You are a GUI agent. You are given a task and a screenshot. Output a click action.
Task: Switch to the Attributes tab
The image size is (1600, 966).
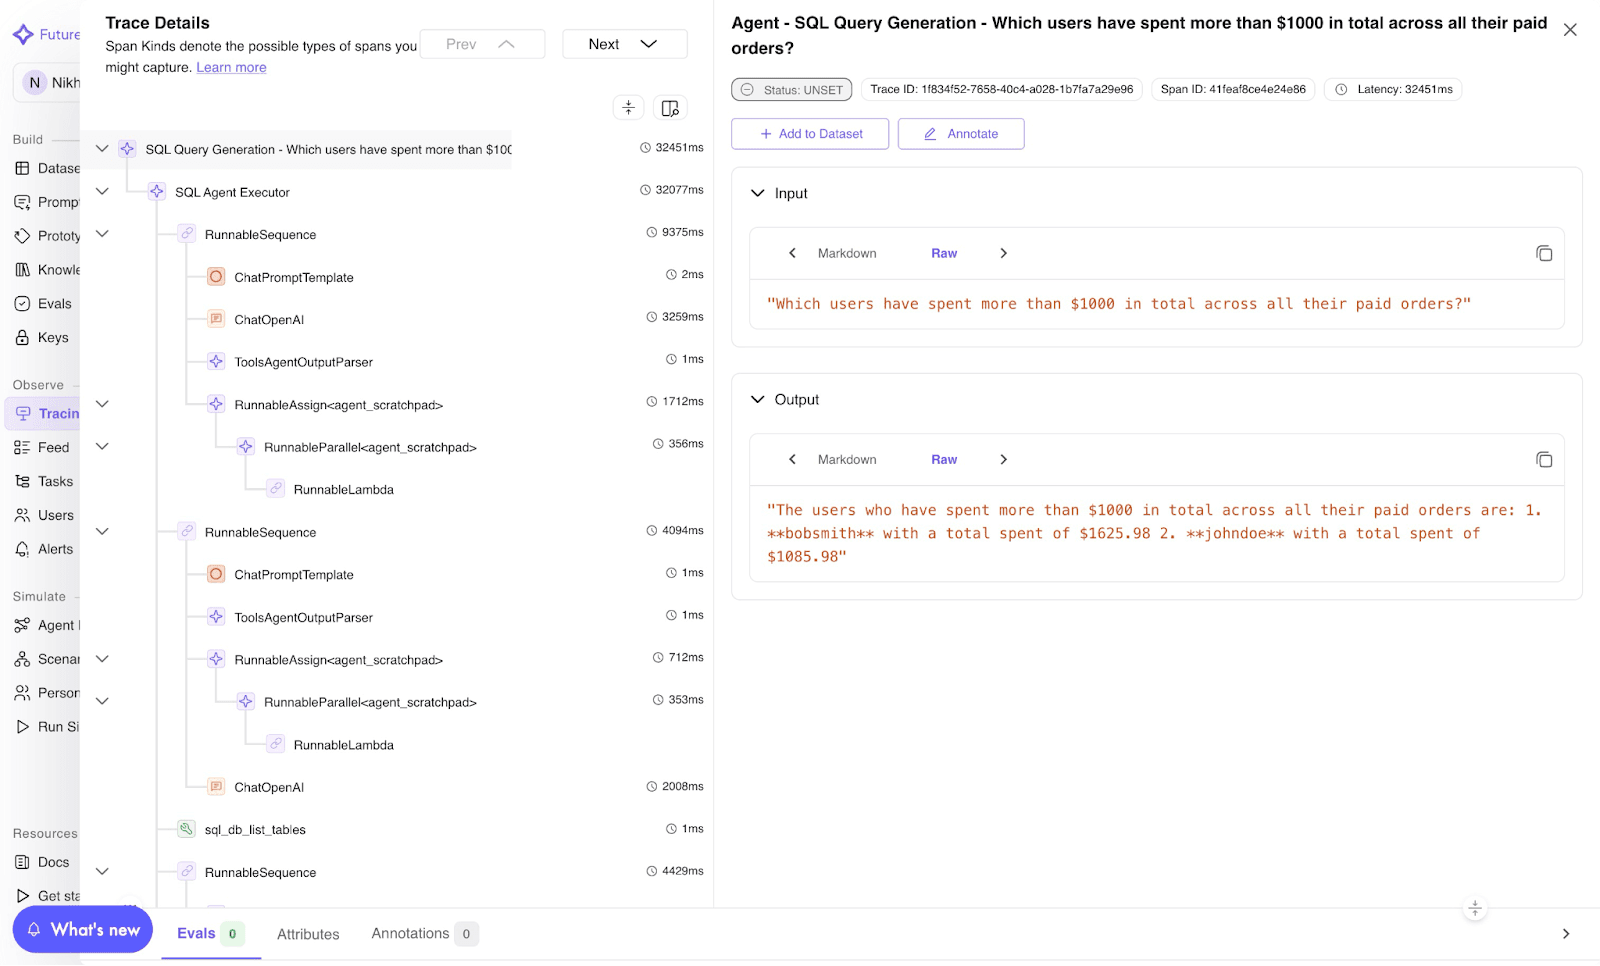308,933
